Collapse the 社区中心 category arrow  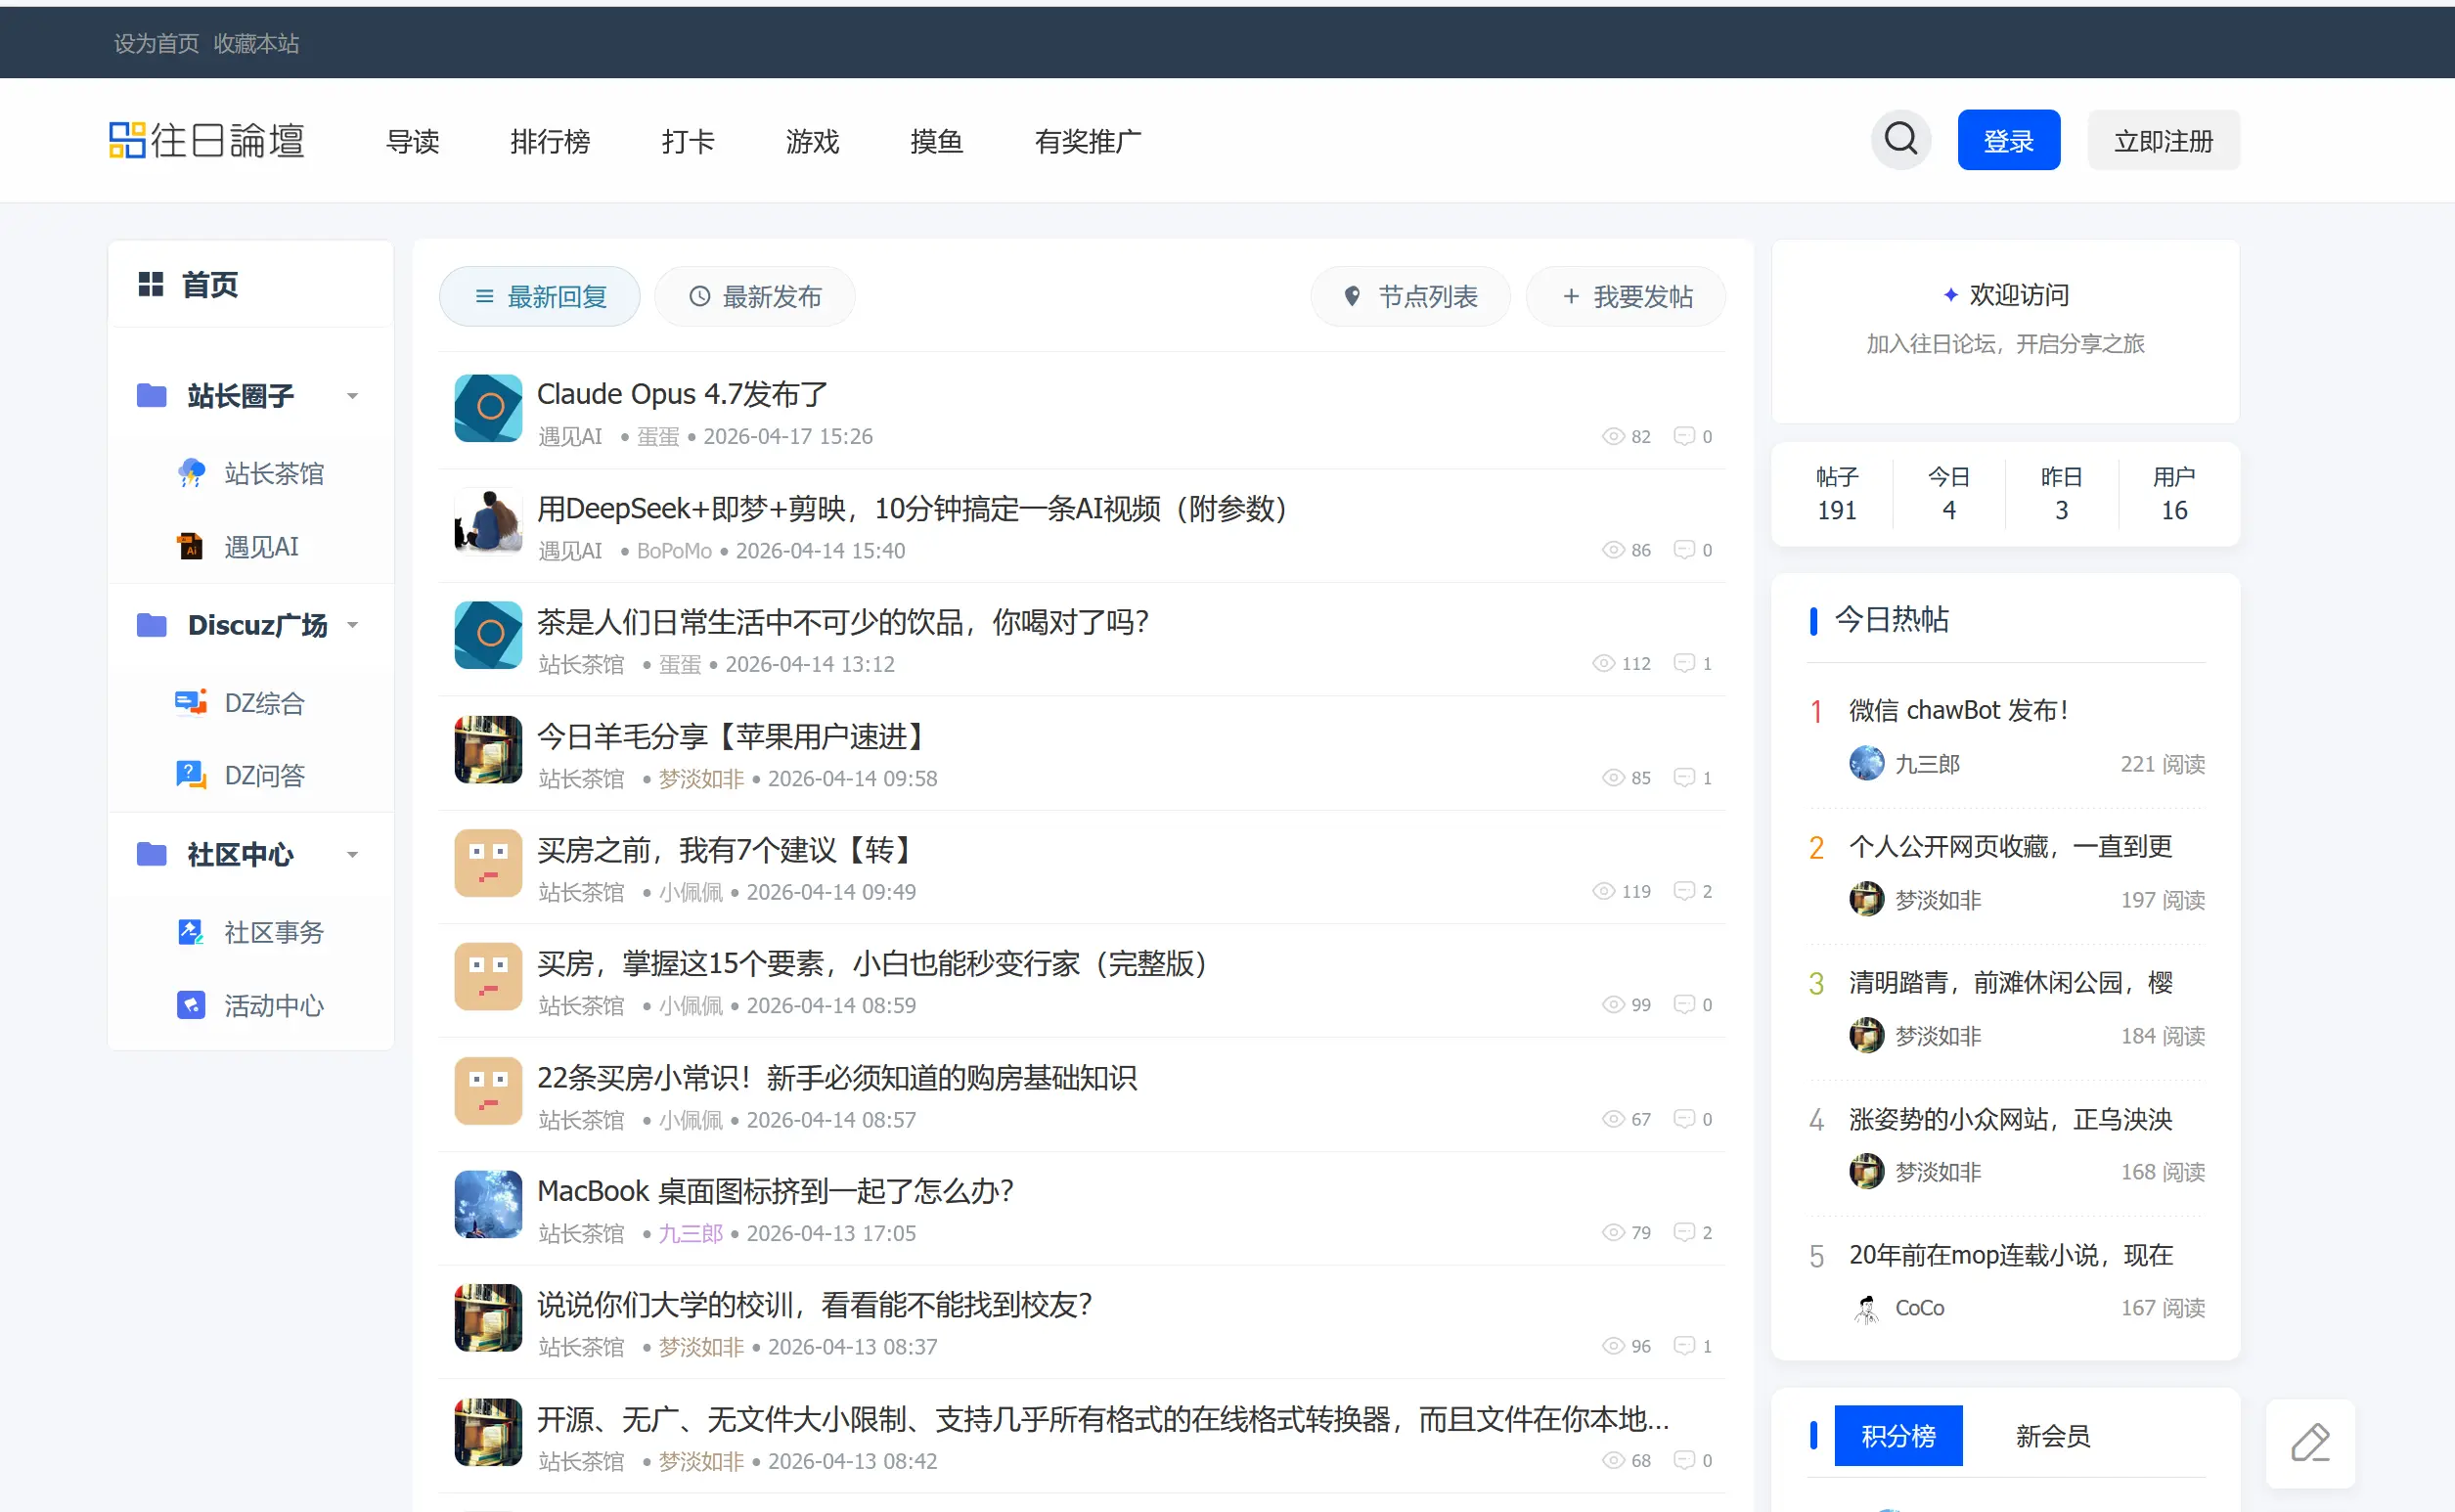pyautogui.click(x=352, y=854)
